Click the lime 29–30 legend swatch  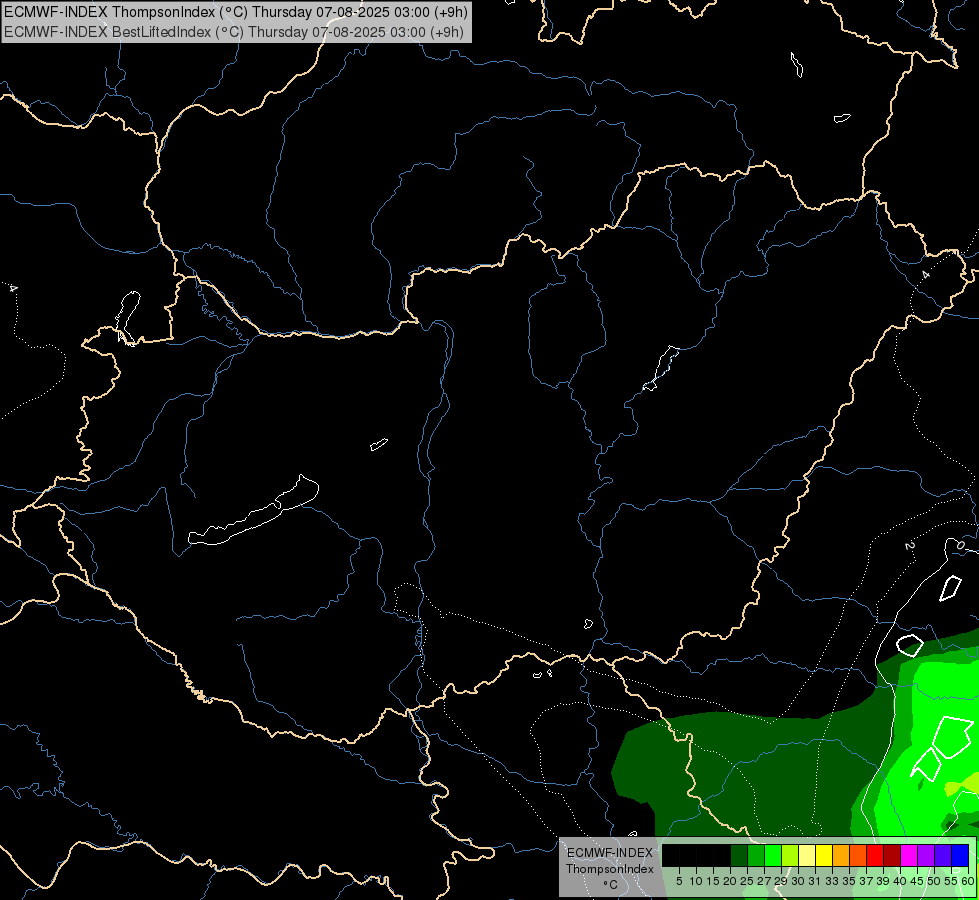click(x=790, y=855)
